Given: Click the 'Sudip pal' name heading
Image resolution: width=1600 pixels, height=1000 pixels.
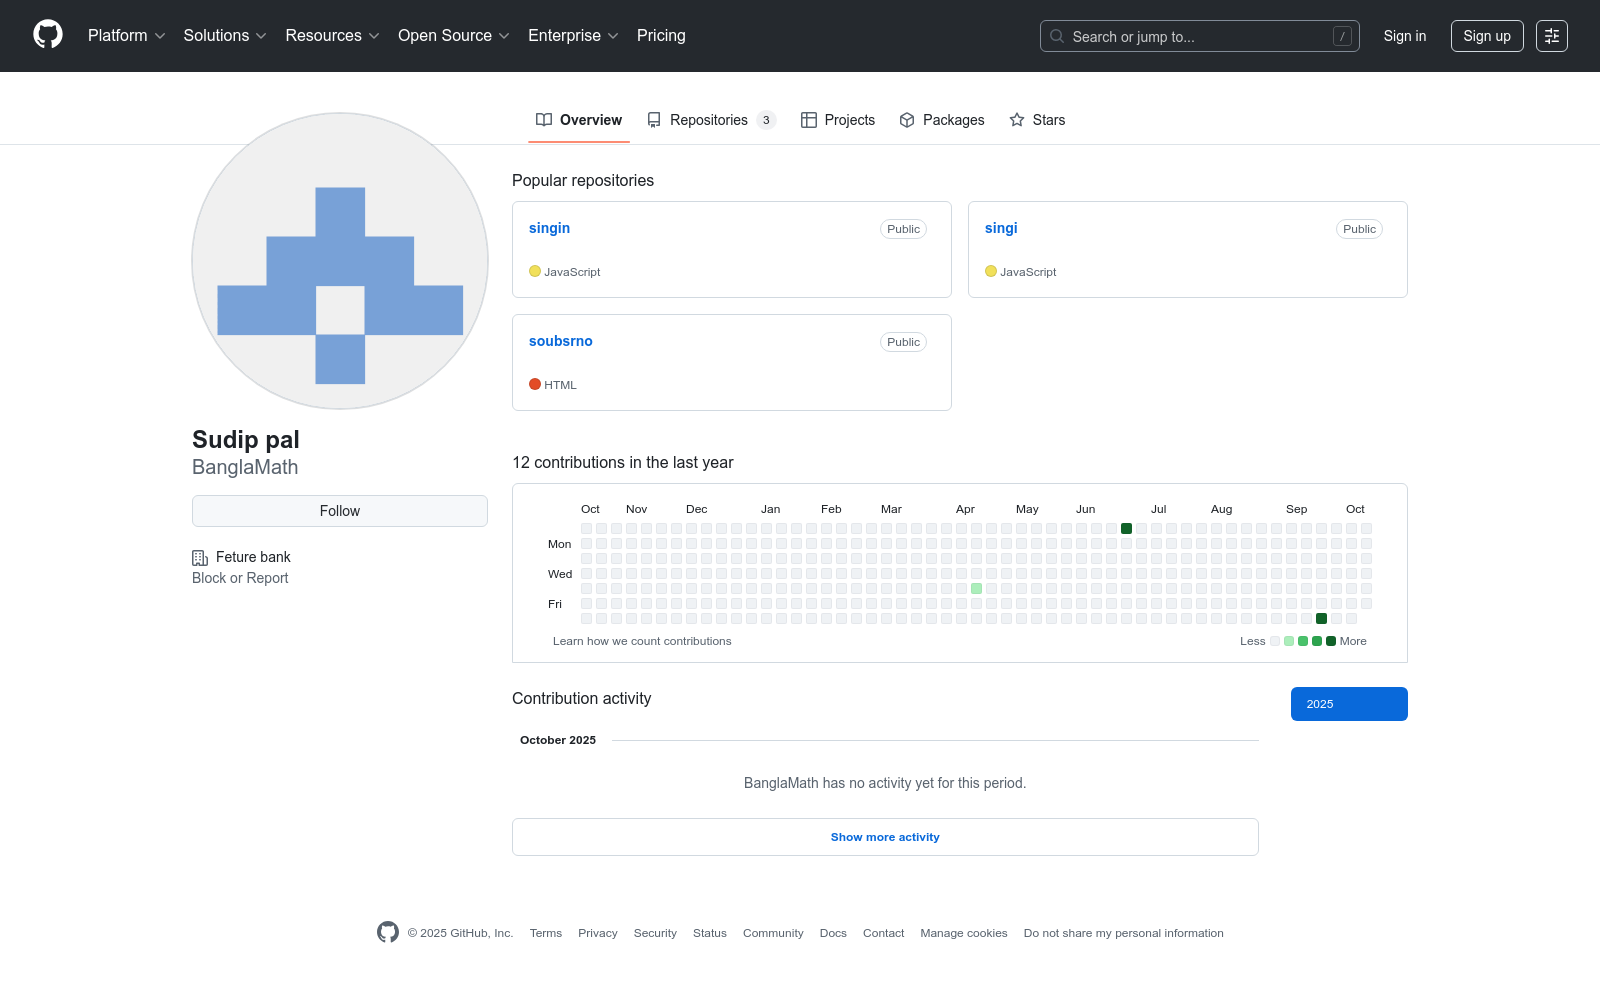Looking at the screenshot, I should pyautogui.click(x=246, y=440).
